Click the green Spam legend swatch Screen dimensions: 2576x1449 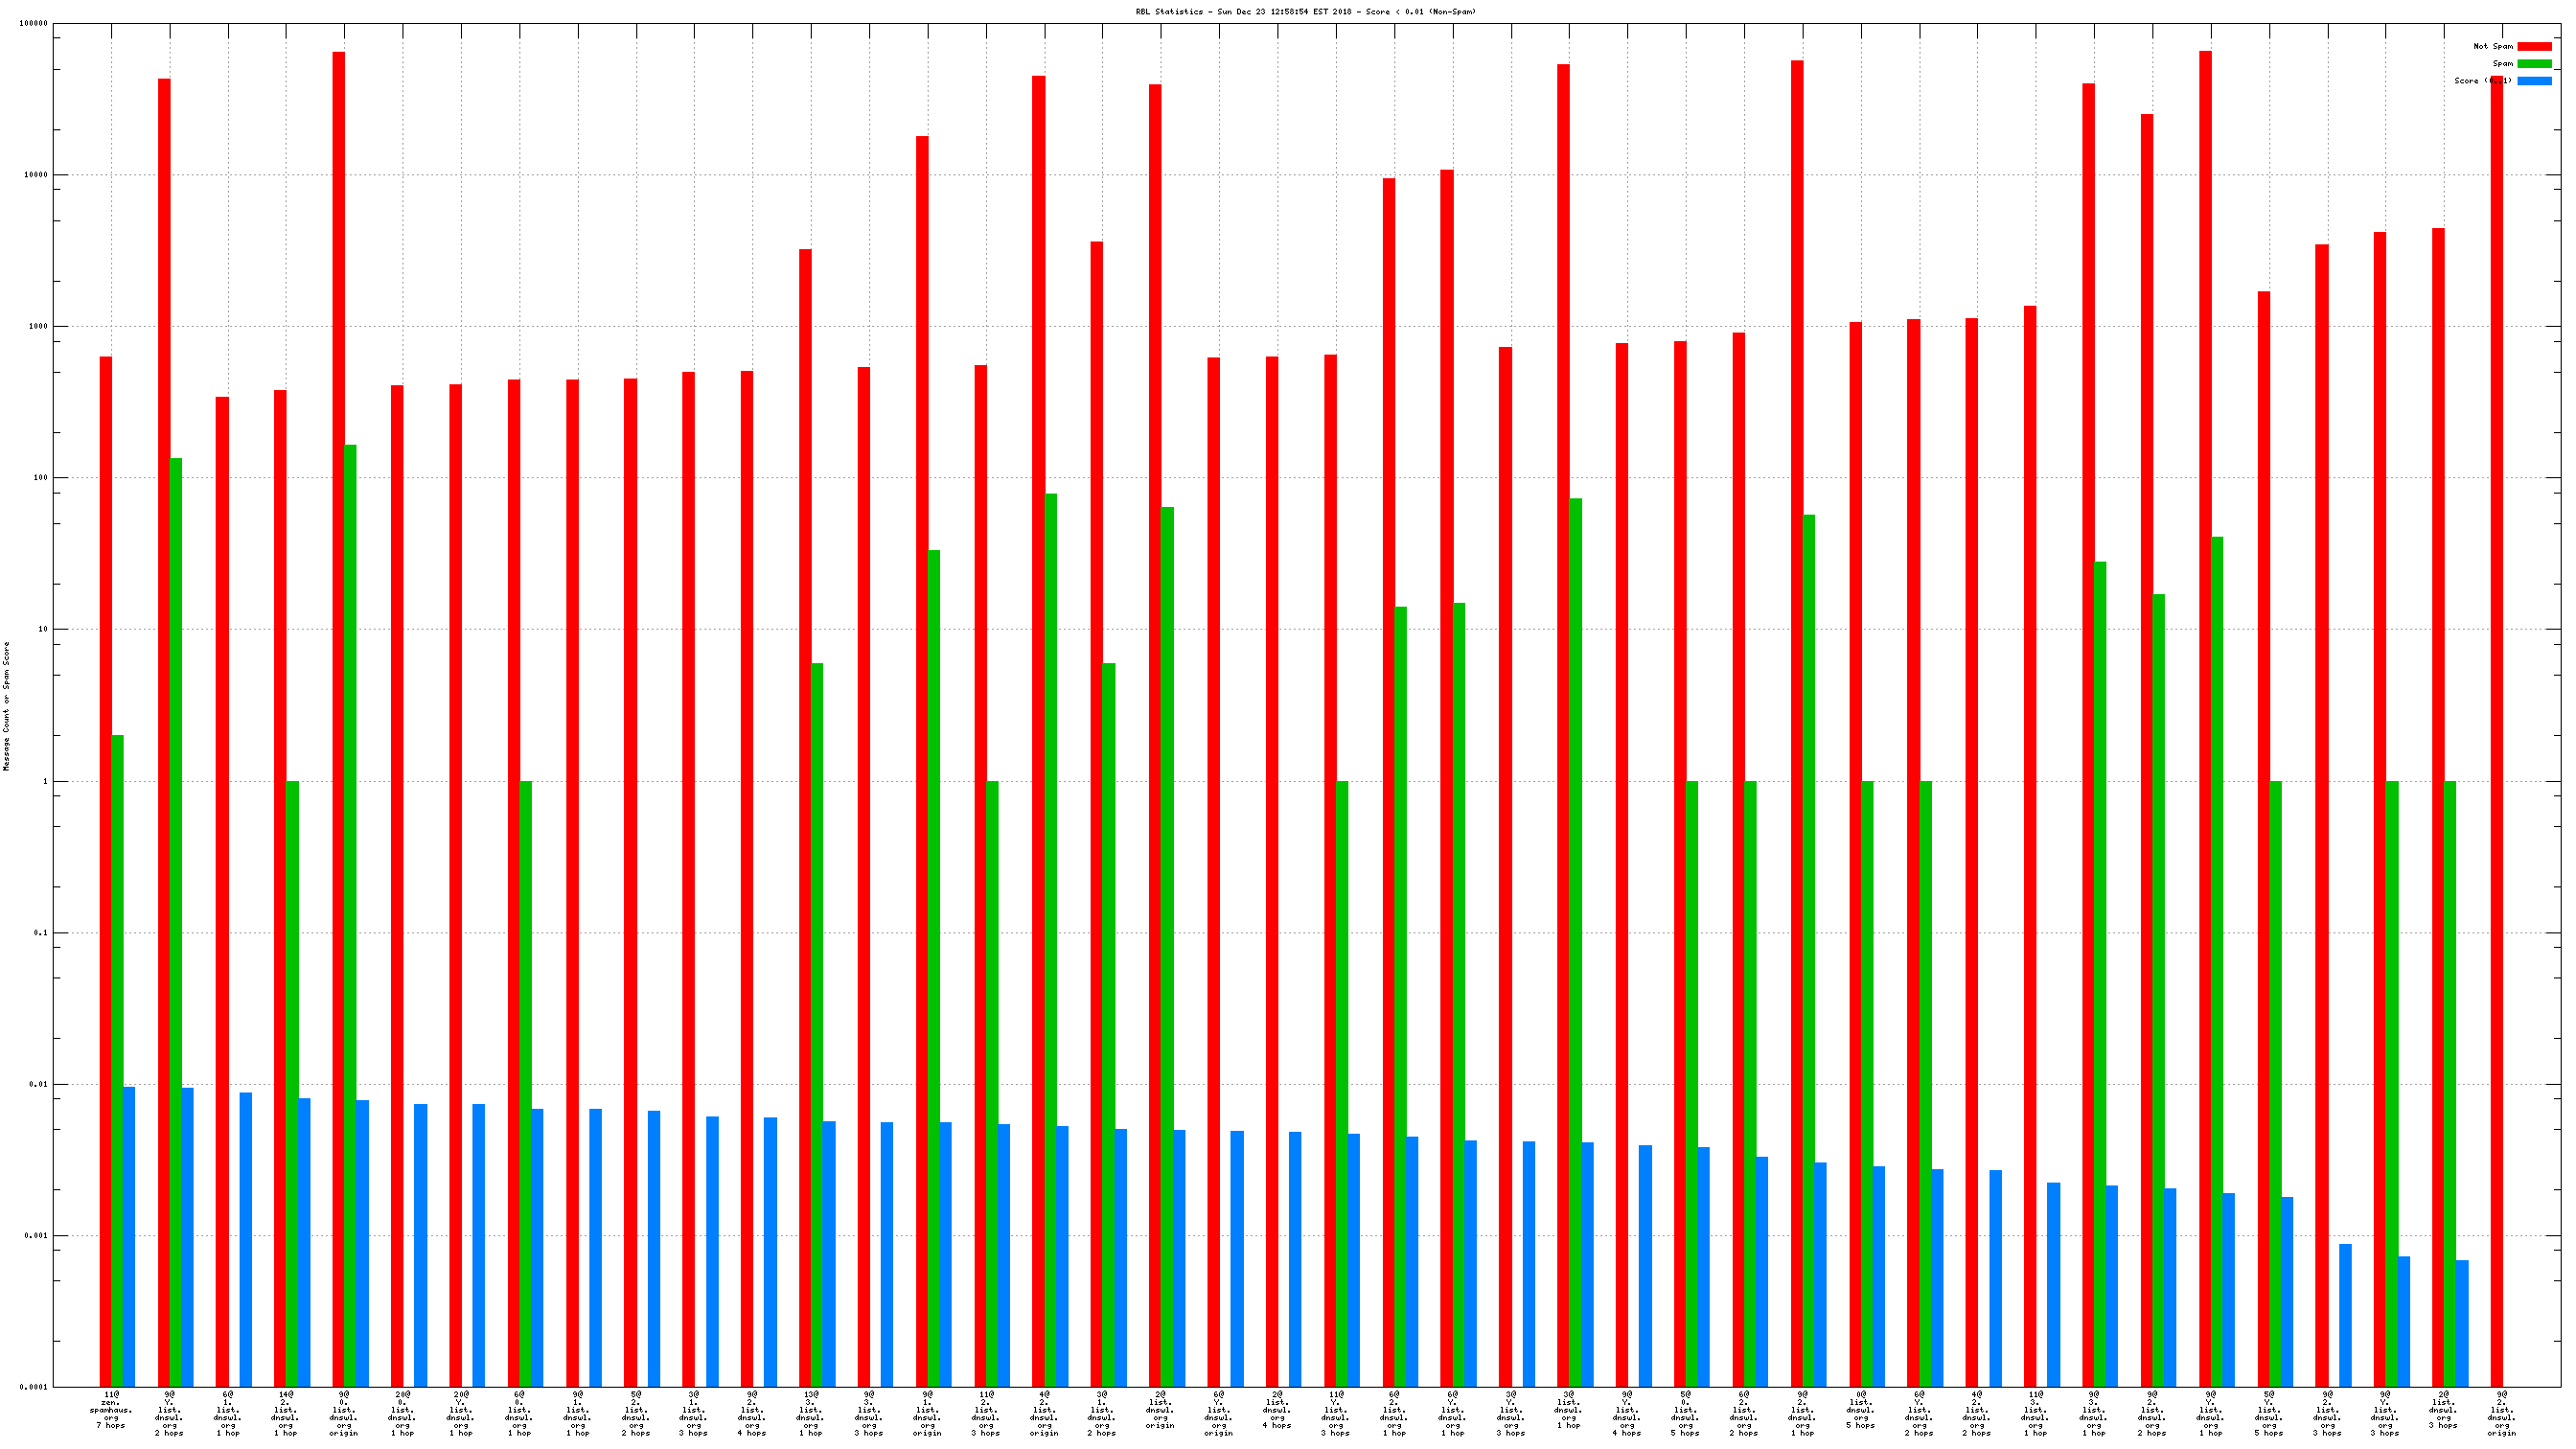point(2533,63)
